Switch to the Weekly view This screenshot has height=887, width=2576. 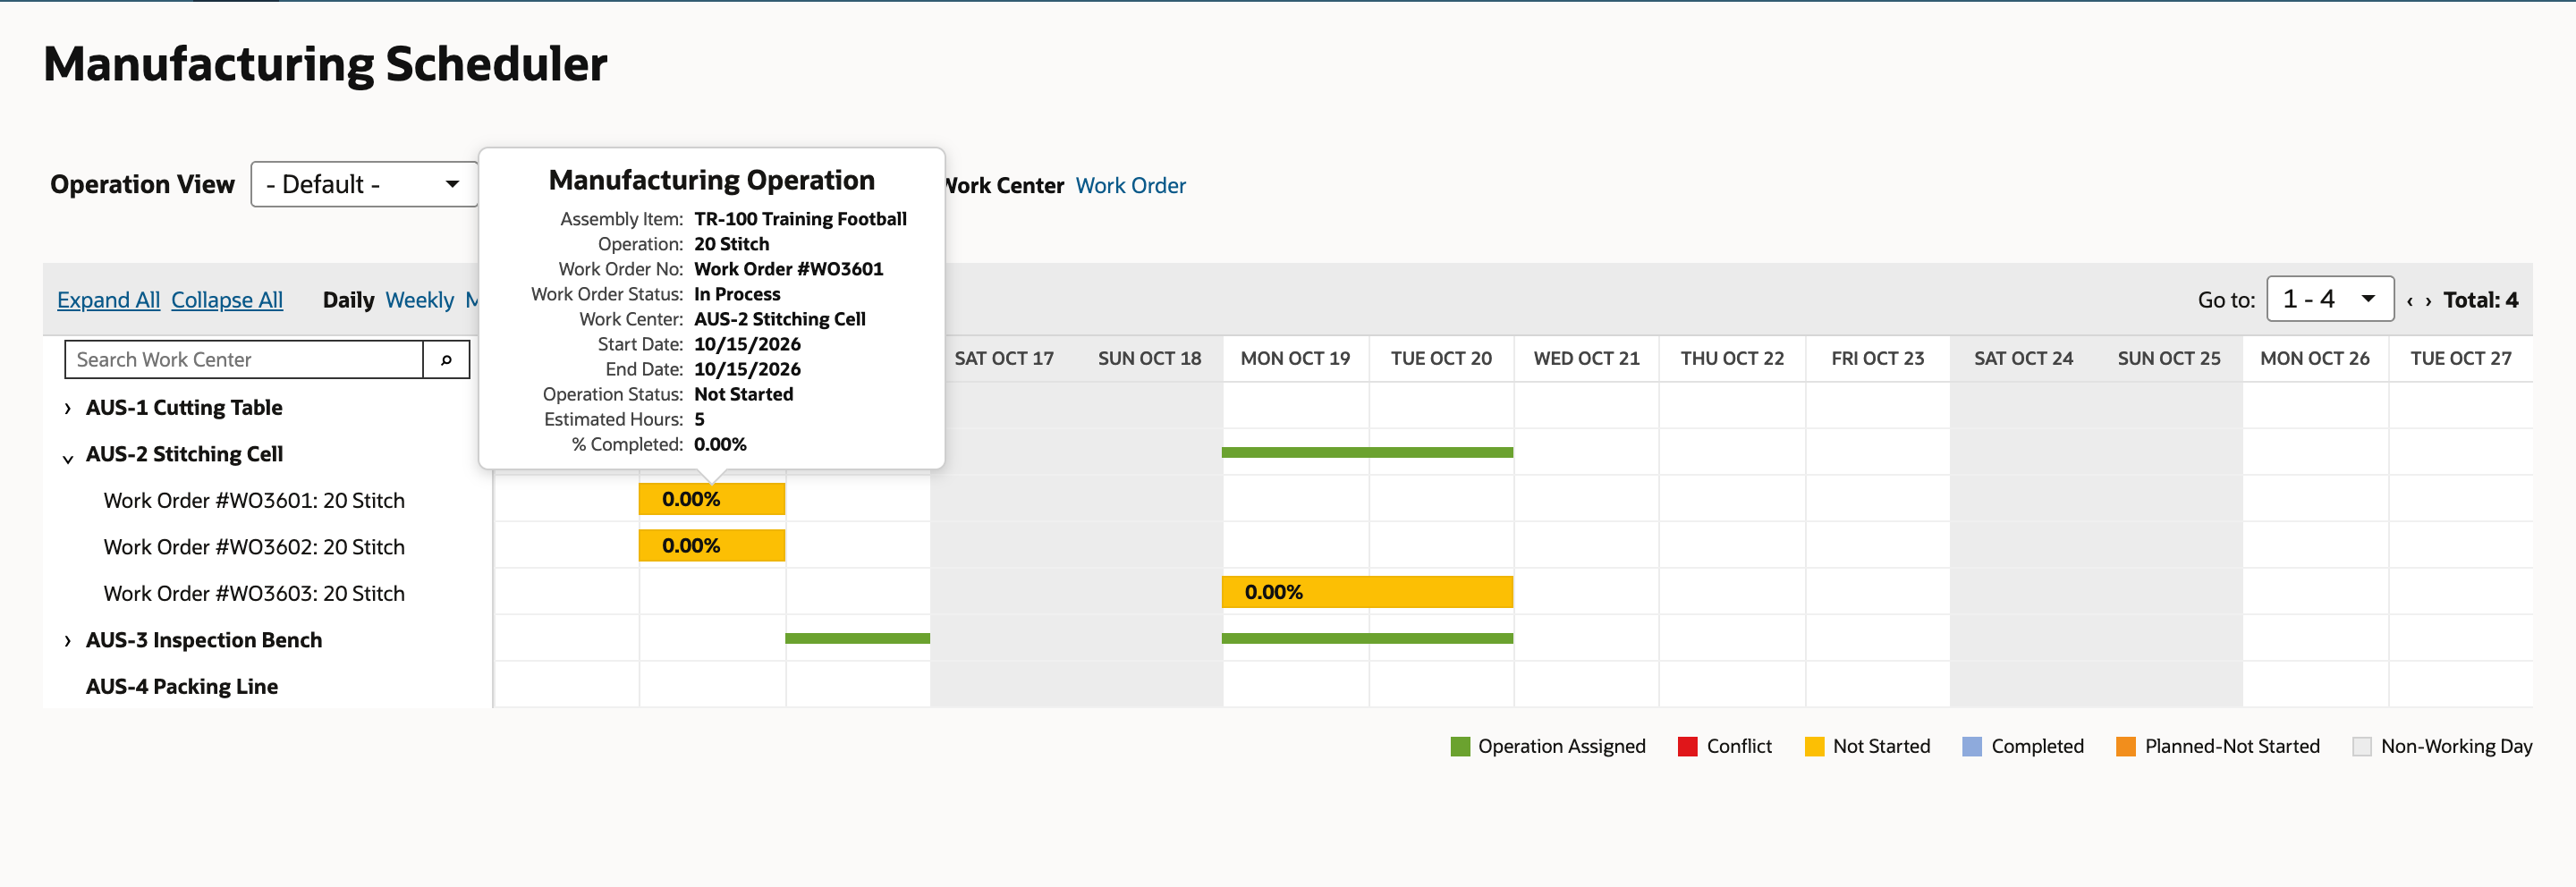coord(419,300)
